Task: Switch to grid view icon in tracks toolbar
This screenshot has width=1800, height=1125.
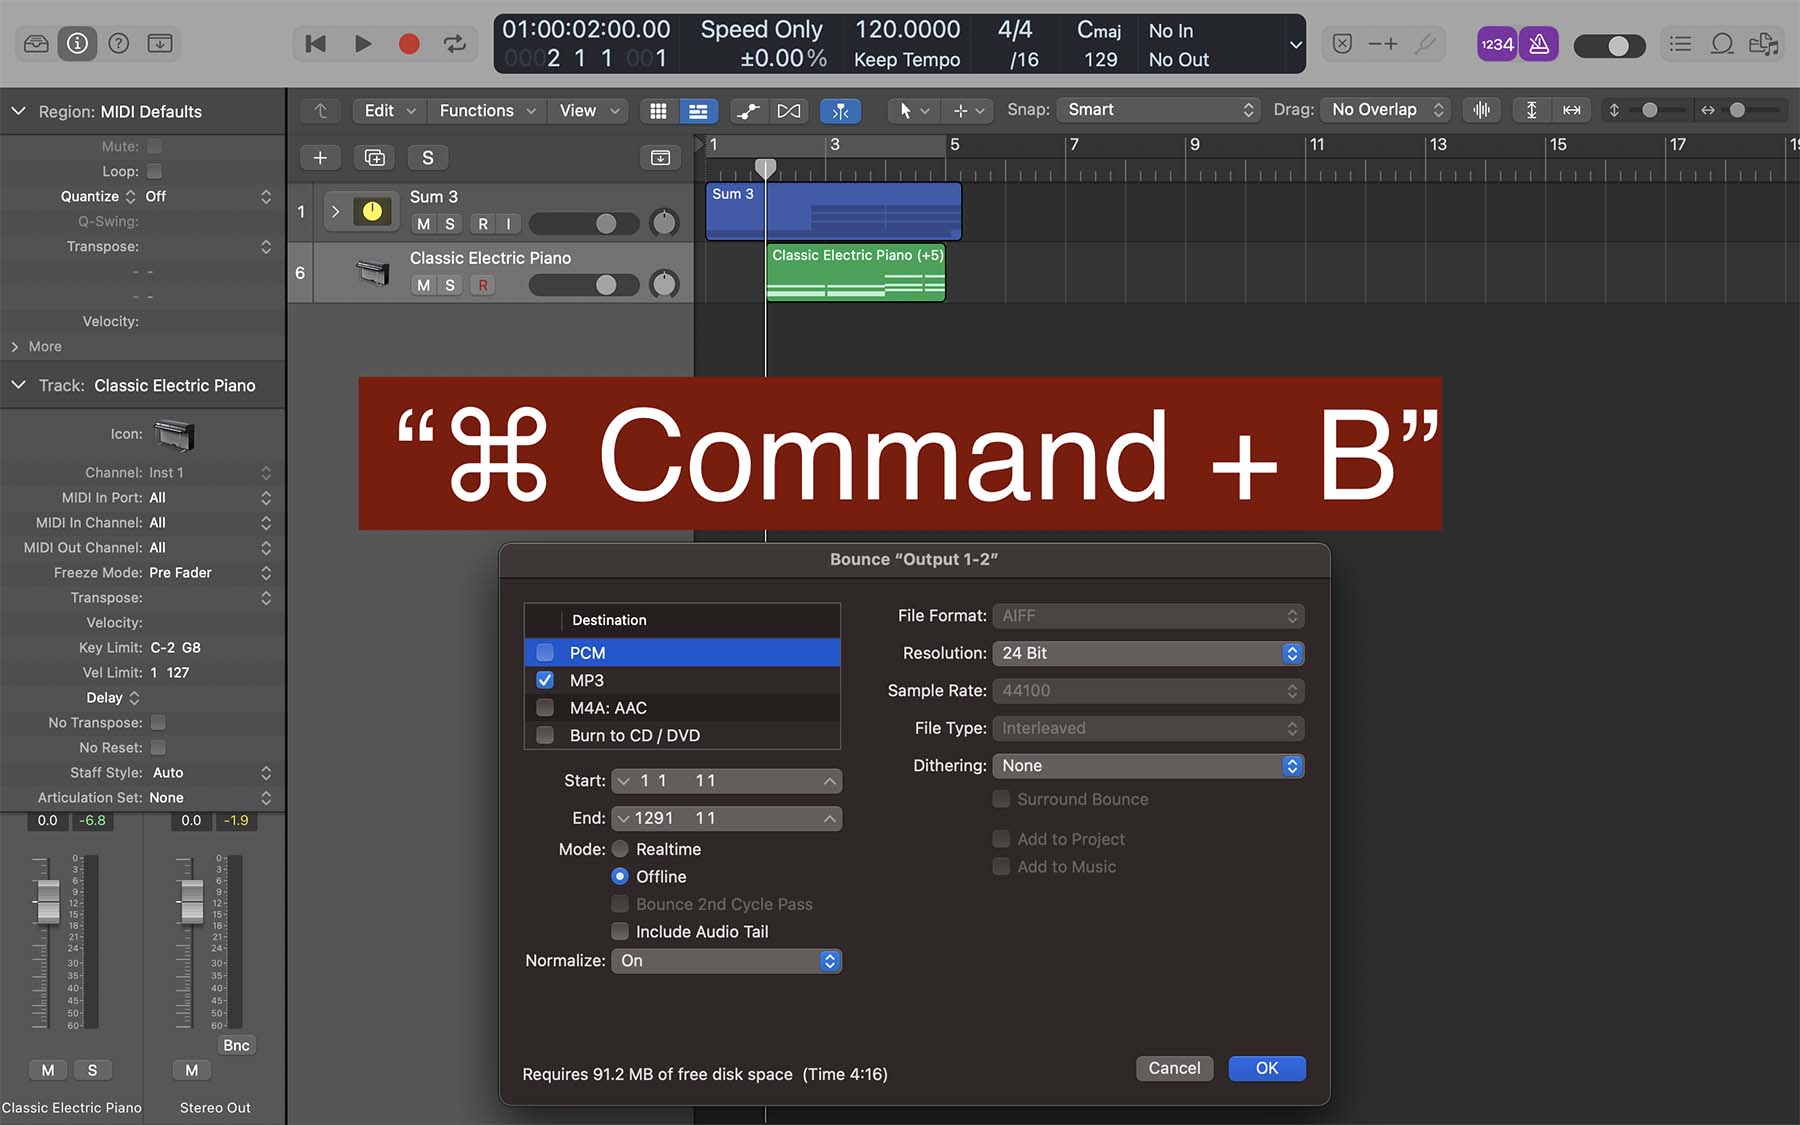Action: coord(658,111)
